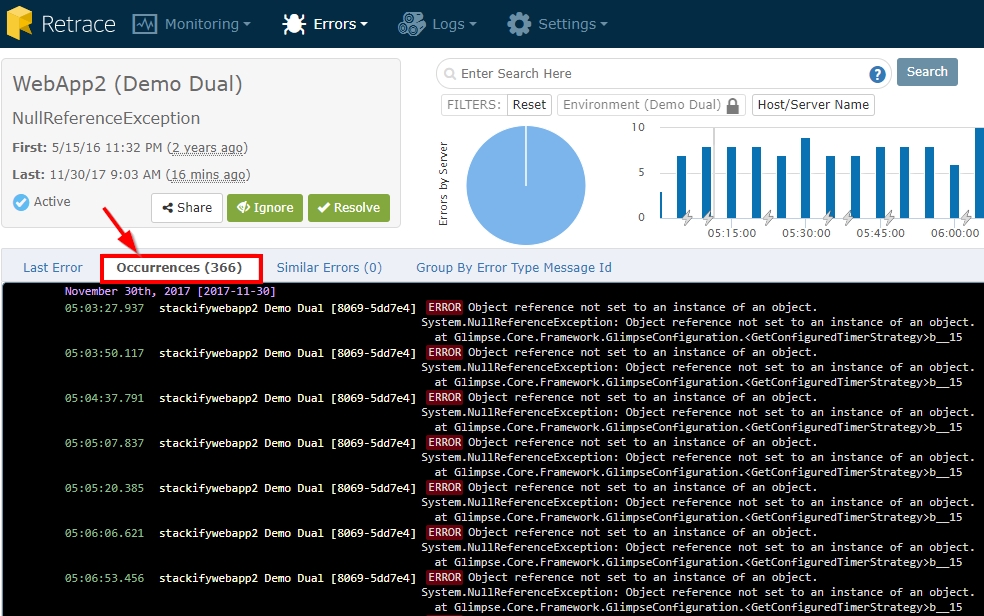
Task: Select the Occurrences (366) tab
Action: tap(179, 268)
